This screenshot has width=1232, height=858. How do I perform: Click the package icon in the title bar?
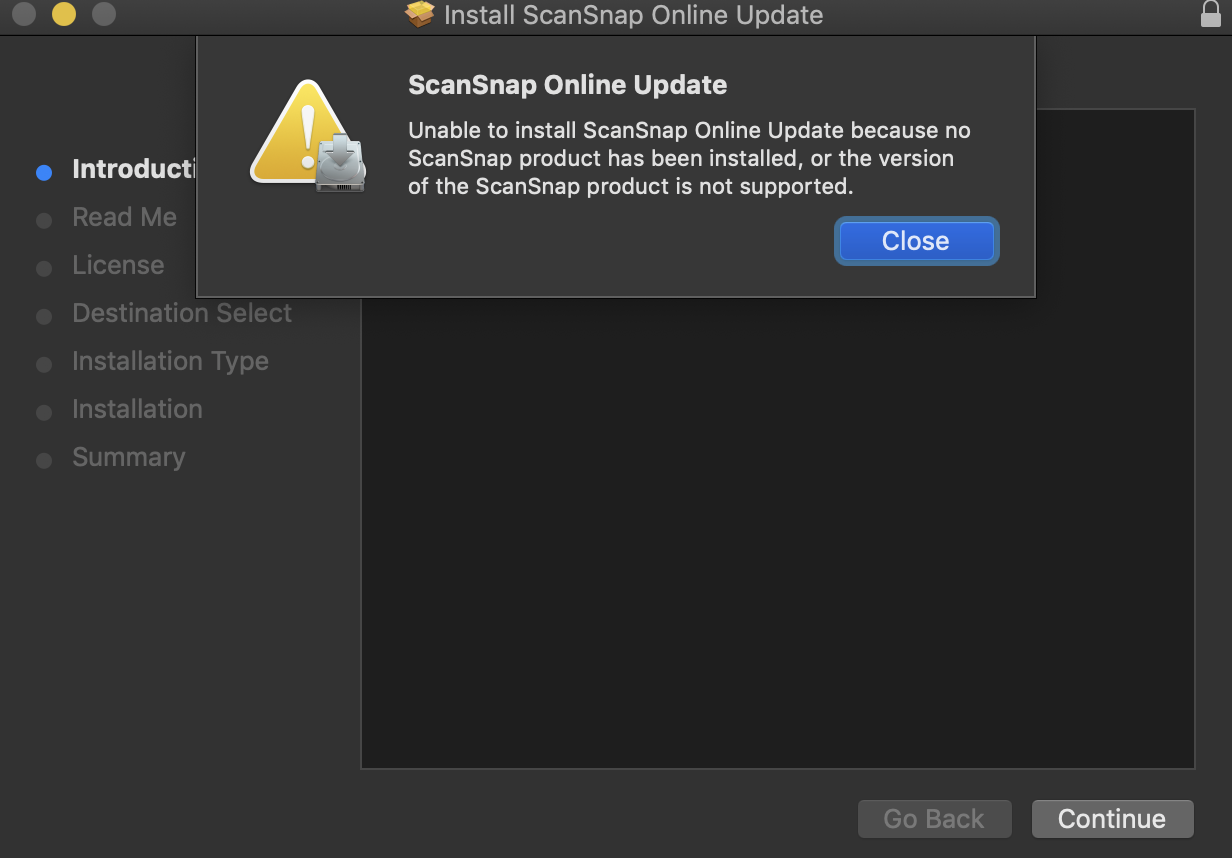[420, 15]
